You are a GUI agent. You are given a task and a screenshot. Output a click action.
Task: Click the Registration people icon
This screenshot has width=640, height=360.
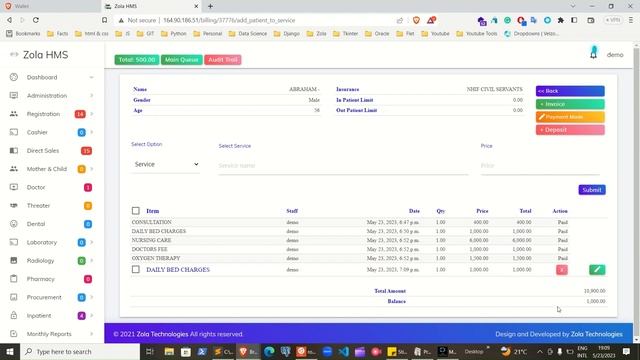pos(14,114)
